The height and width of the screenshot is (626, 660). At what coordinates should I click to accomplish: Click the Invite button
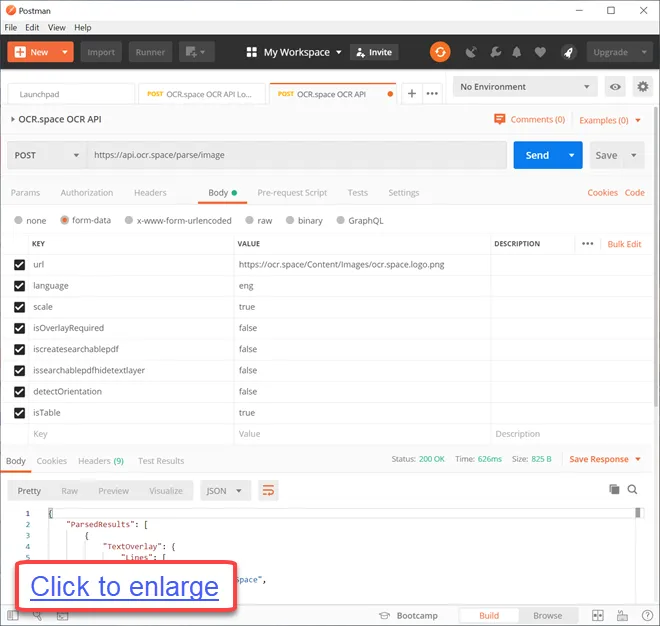(x=374, y=52)
